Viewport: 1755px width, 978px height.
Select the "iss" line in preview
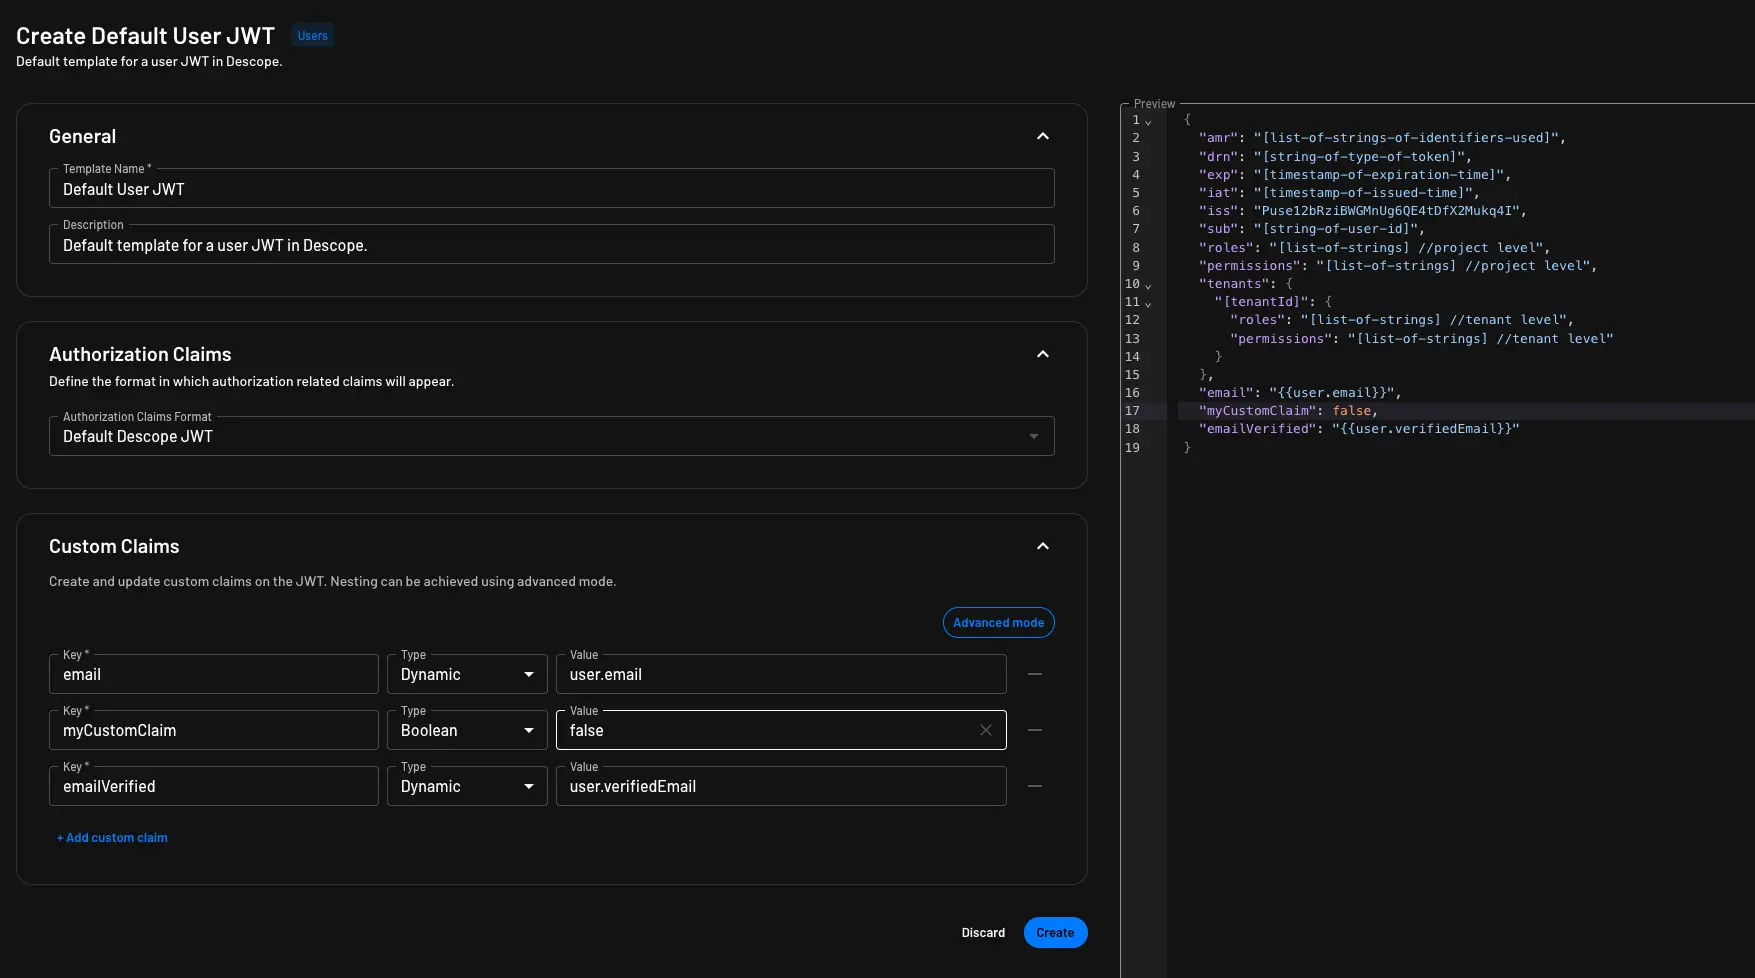[x=1362, y=211]
